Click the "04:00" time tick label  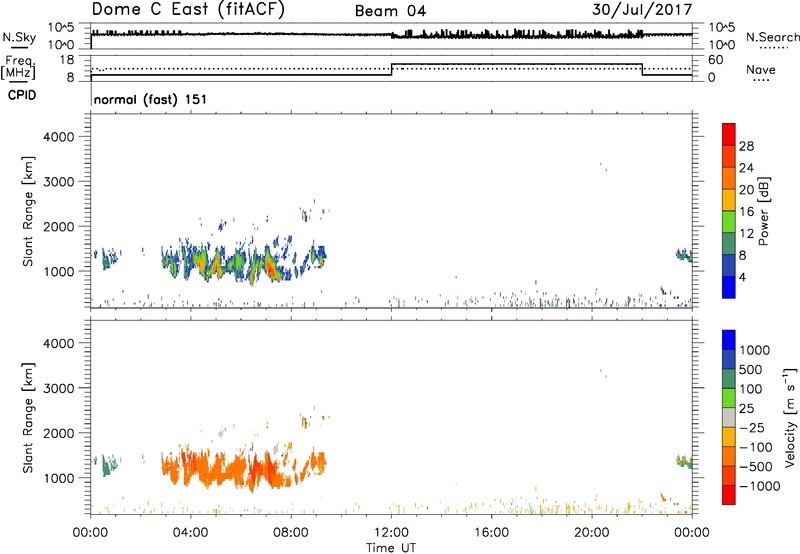tap(190, 533)
